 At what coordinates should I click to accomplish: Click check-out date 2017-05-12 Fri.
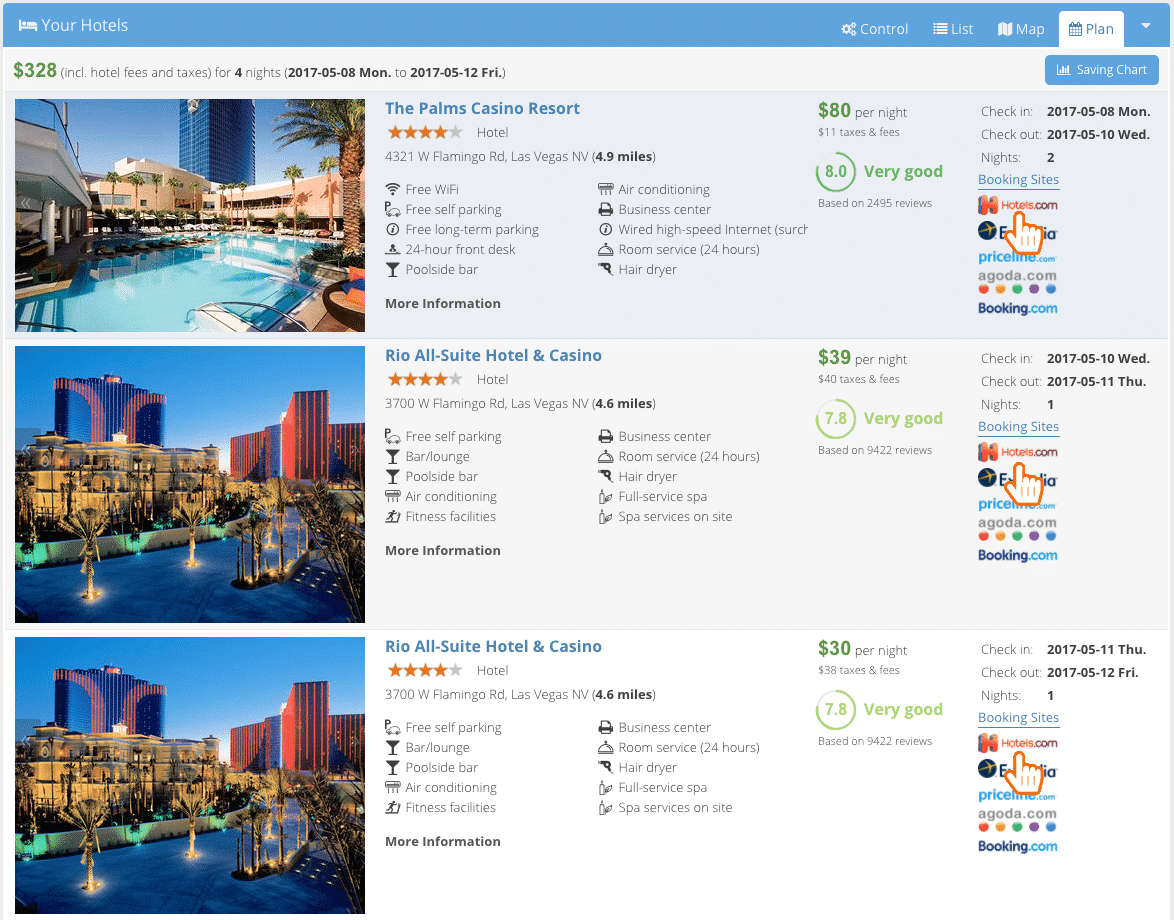click(x=1092, y=672)
